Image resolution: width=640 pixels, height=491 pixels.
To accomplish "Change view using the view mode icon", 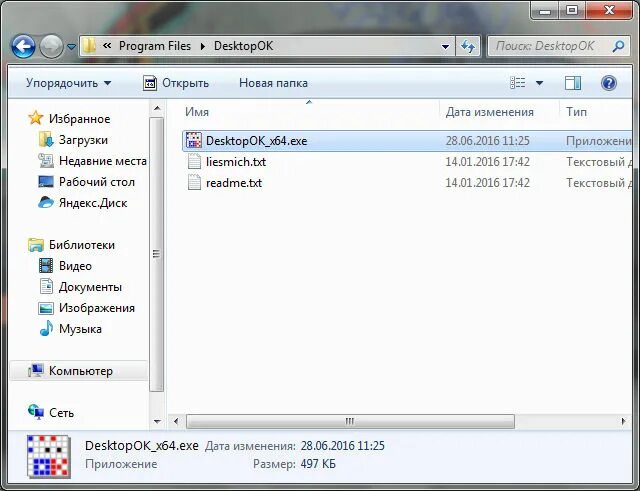I will (518, 83).
